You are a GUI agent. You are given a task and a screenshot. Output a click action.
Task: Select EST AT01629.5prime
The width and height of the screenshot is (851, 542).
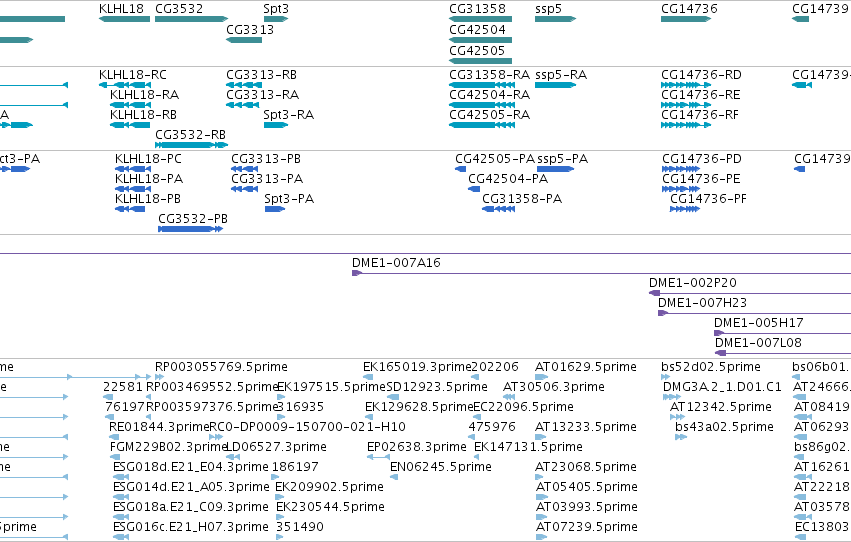(x=541, y=377)
